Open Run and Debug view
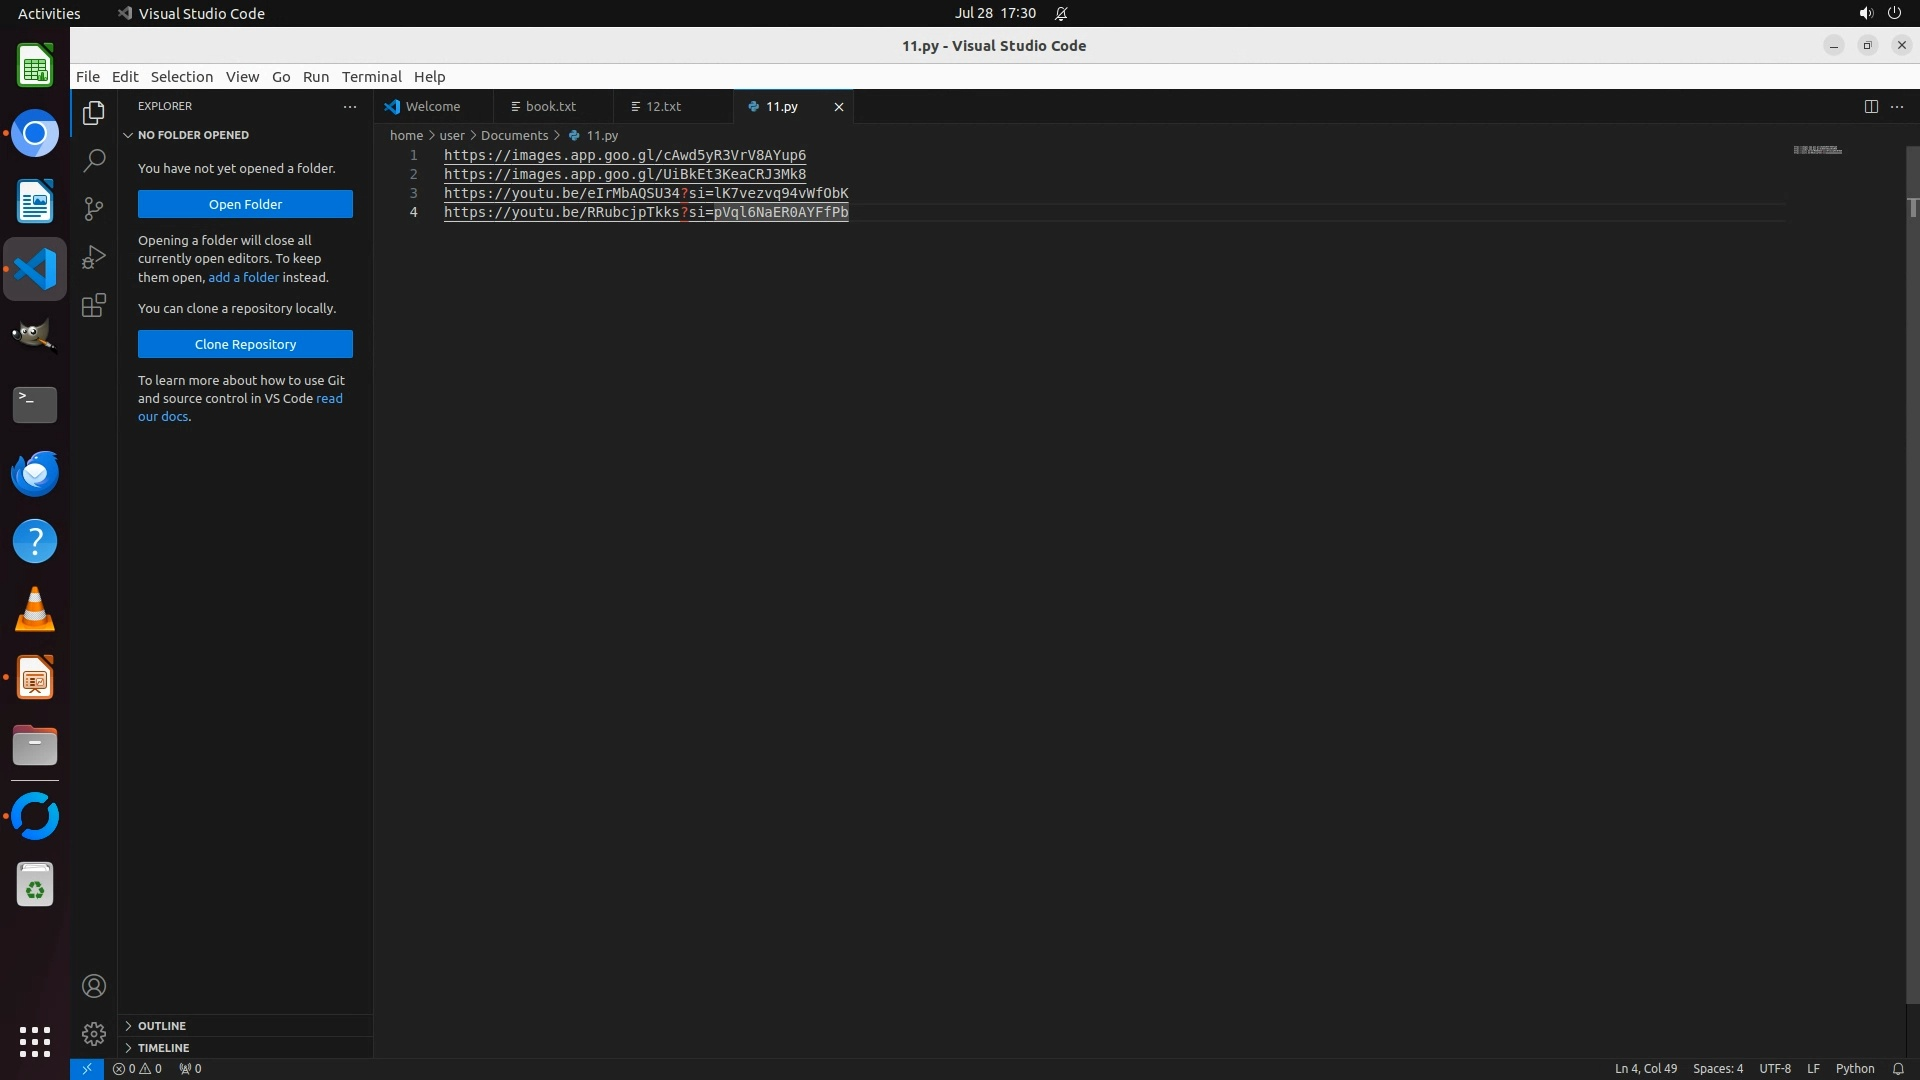This screenshot has width=1920, height=1080. (x=94, y=257)
